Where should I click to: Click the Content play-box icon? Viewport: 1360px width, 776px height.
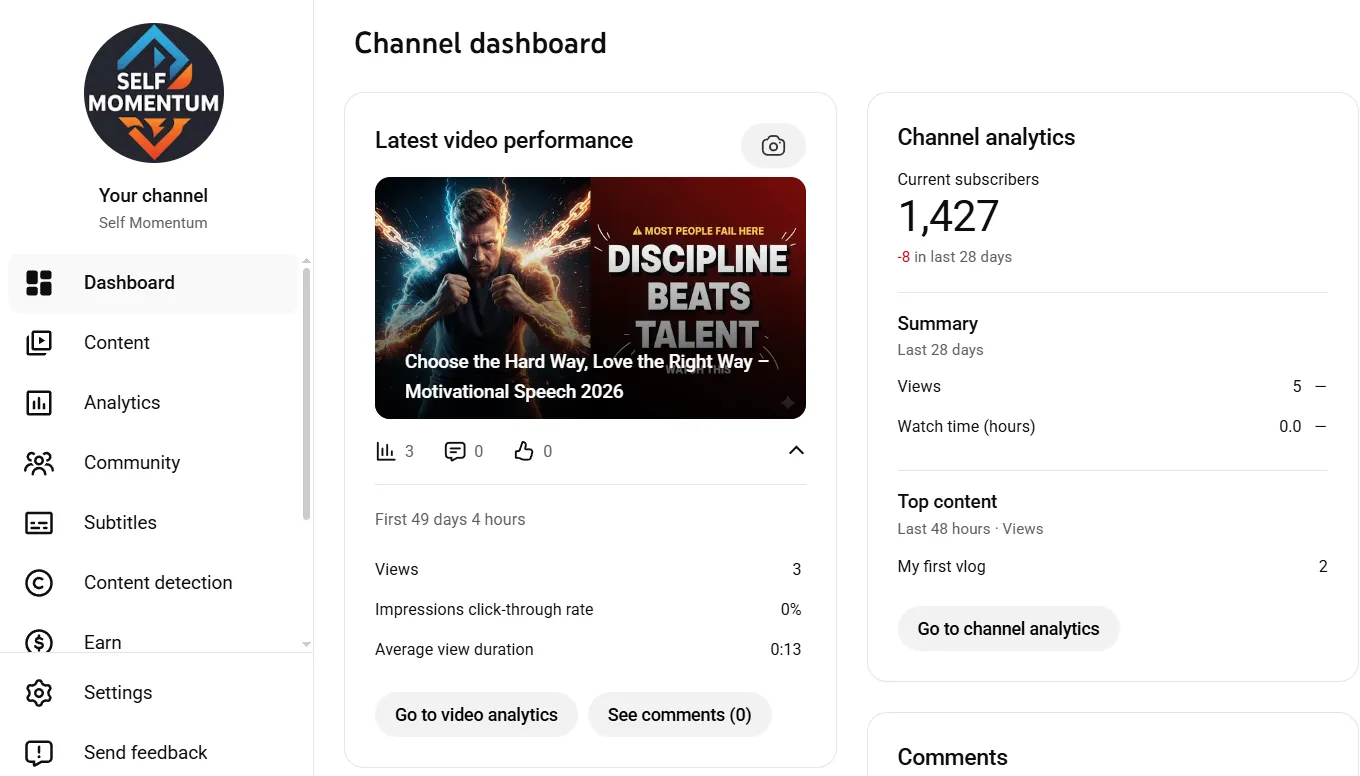[39, 343]
